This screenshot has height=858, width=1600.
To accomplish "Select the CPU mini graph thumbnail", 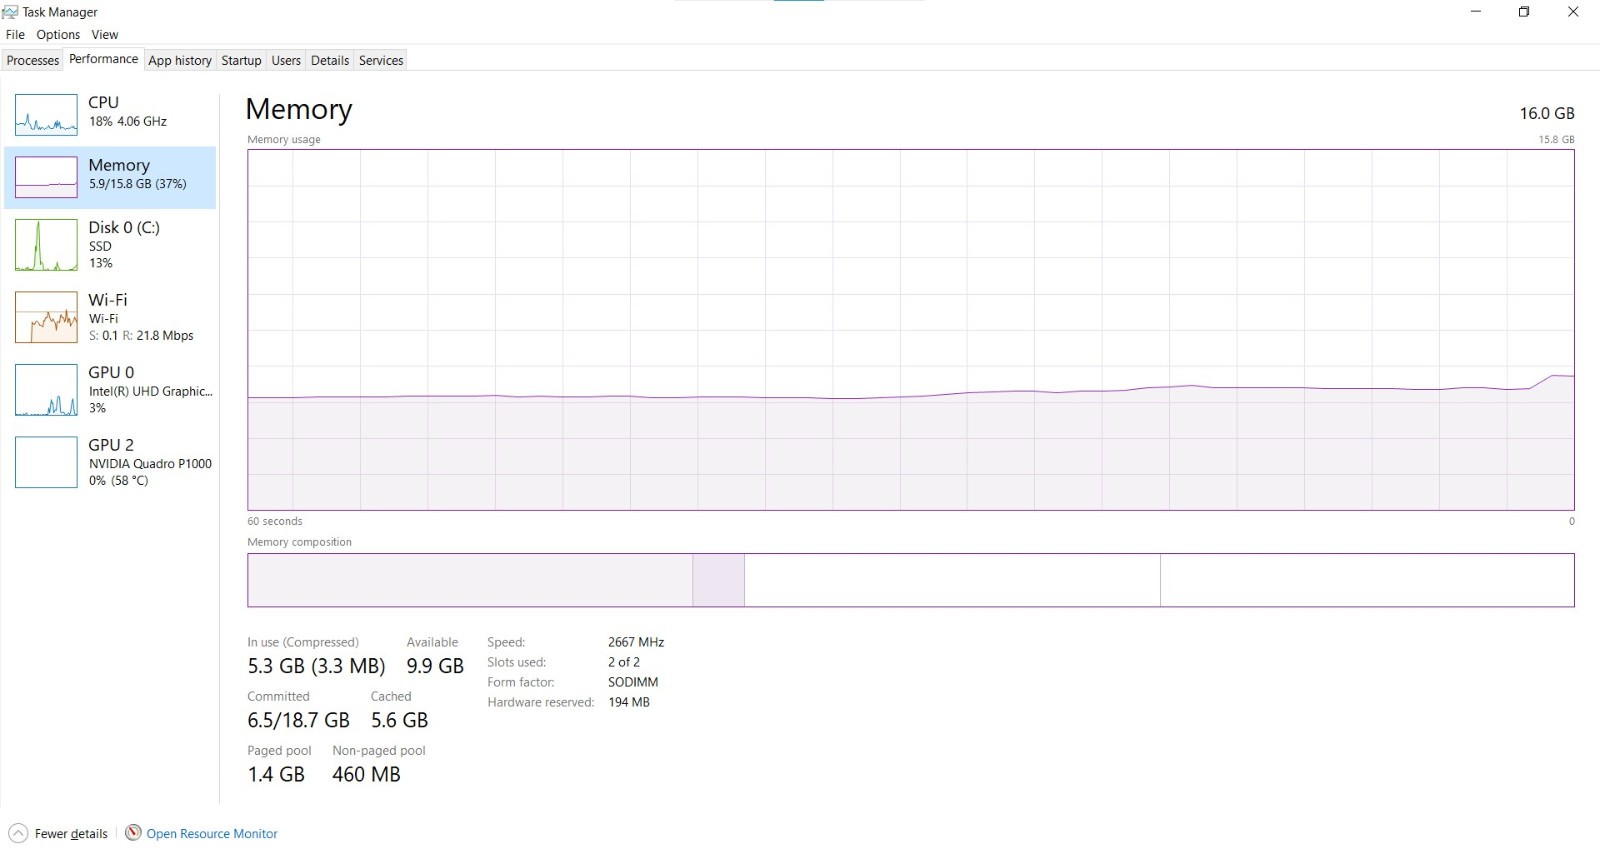I will tap(46, 115).
